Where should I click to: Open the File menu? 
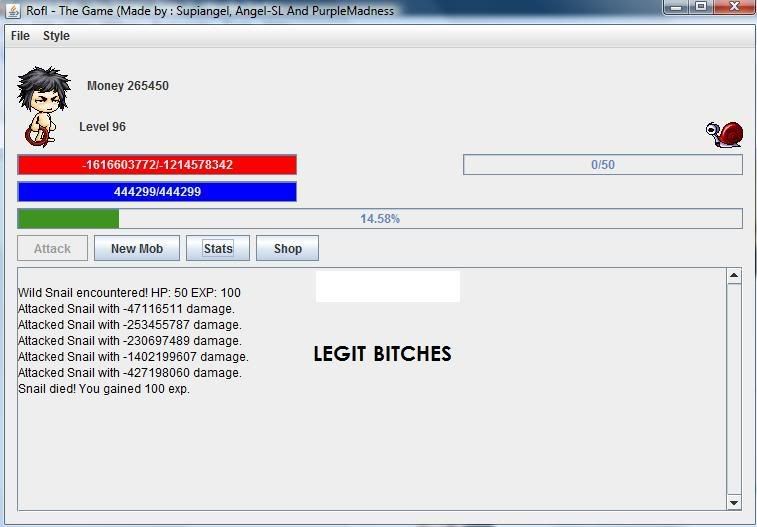point(20,36)
